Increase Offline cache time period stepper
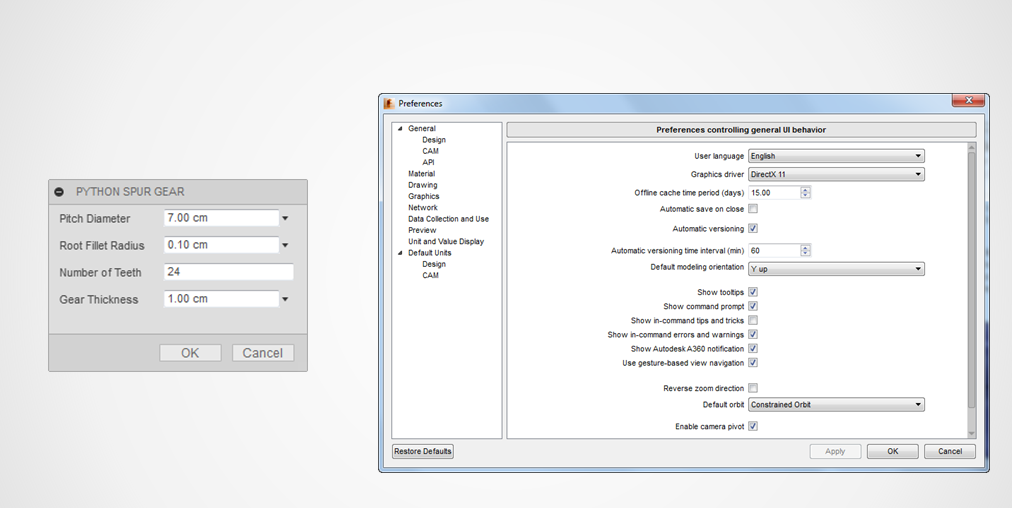This screenshot has height=508, width=1012. click(806, 189)
